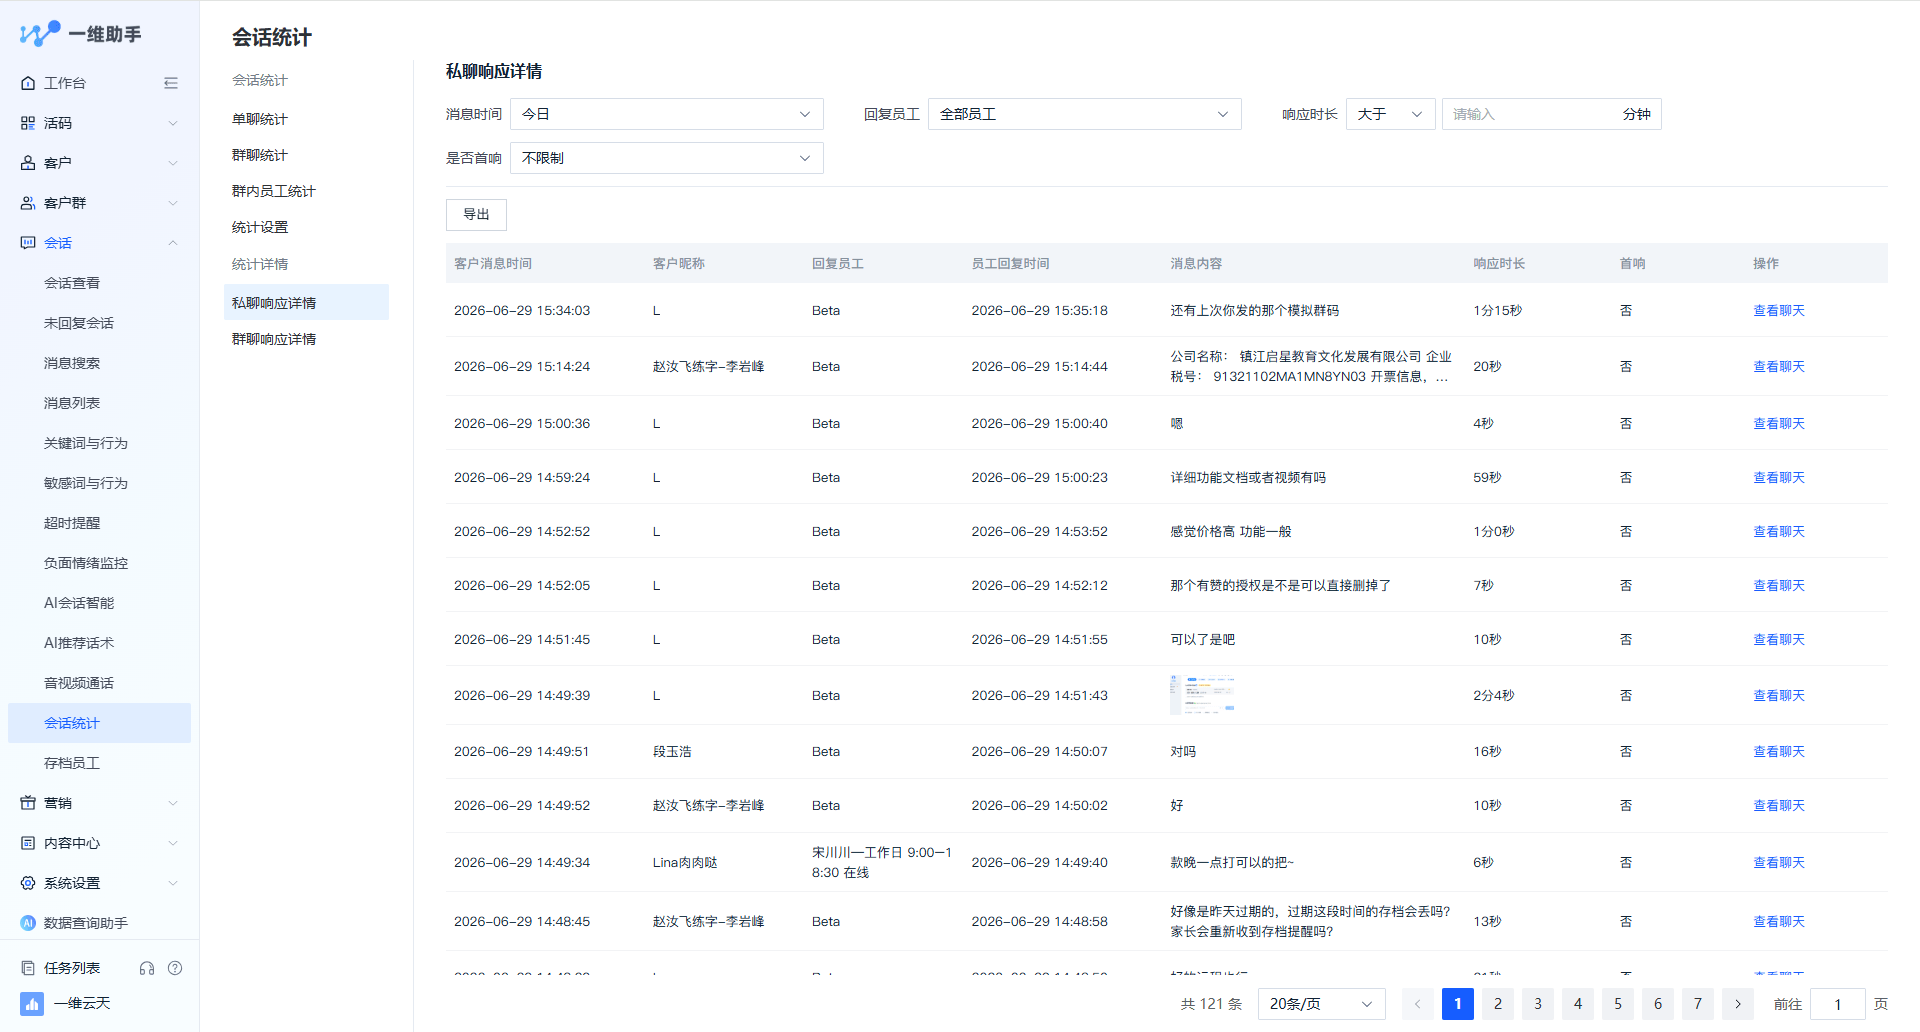Click the 营销 gift icon

[28, 803]
